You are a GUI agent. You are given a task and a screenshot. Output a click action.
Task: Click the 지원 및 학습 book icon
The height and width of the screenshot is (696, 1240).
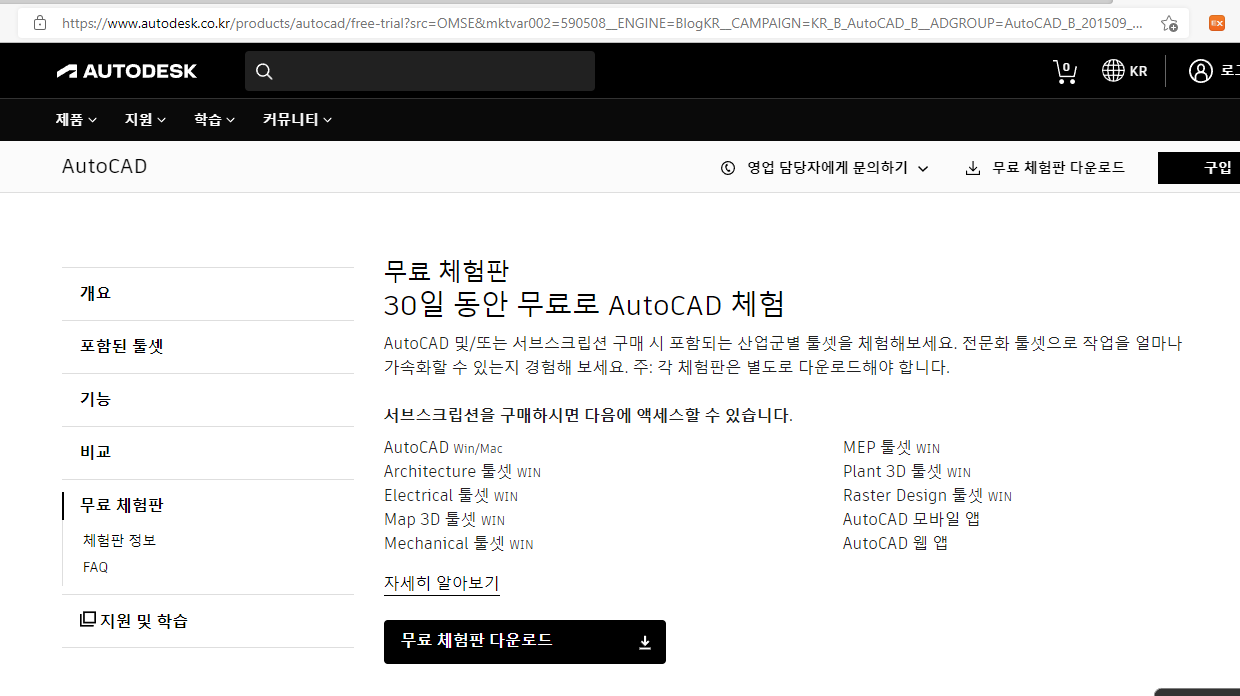tap(88, 619)
